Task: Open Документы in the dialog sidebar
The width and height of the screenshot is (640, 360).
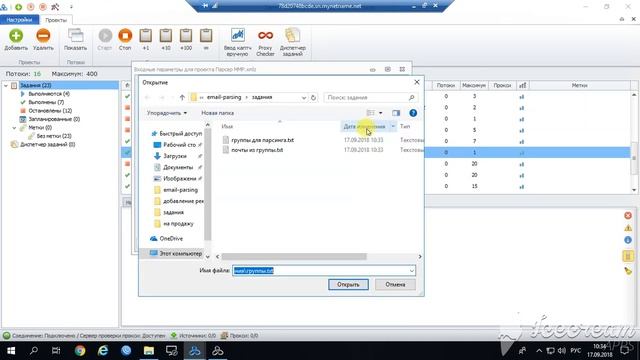Action: click(178, 167)
